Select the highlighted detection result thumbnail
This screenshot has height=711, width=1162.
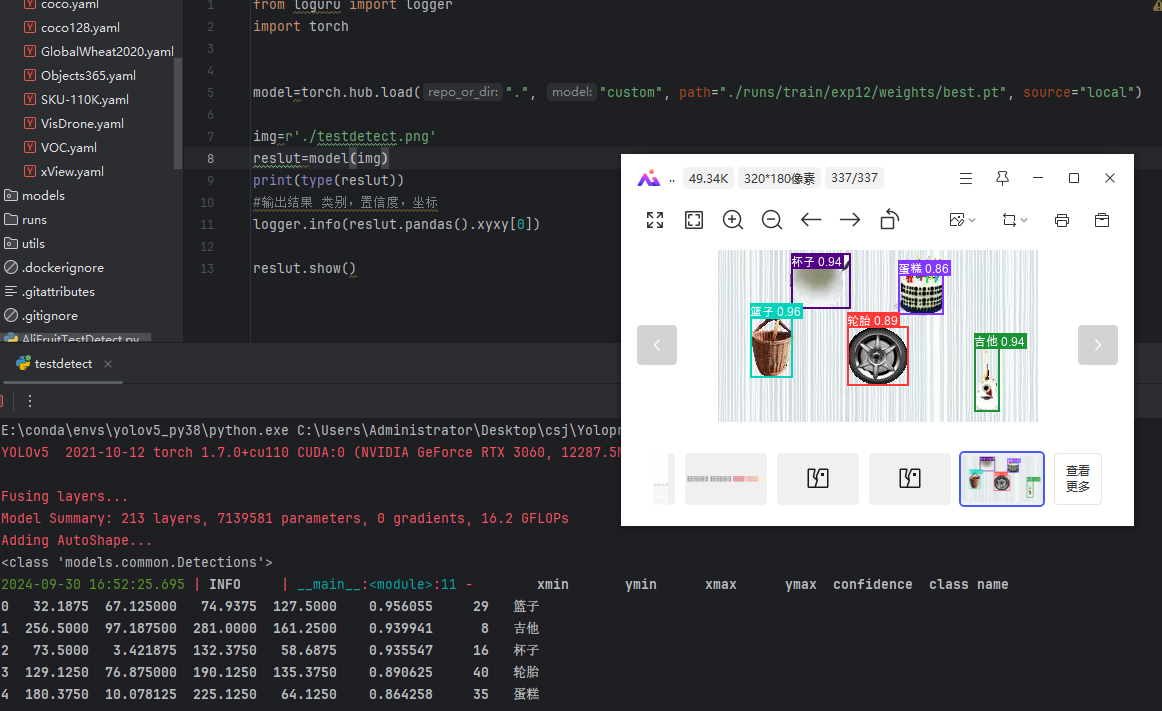[1001, 479]
